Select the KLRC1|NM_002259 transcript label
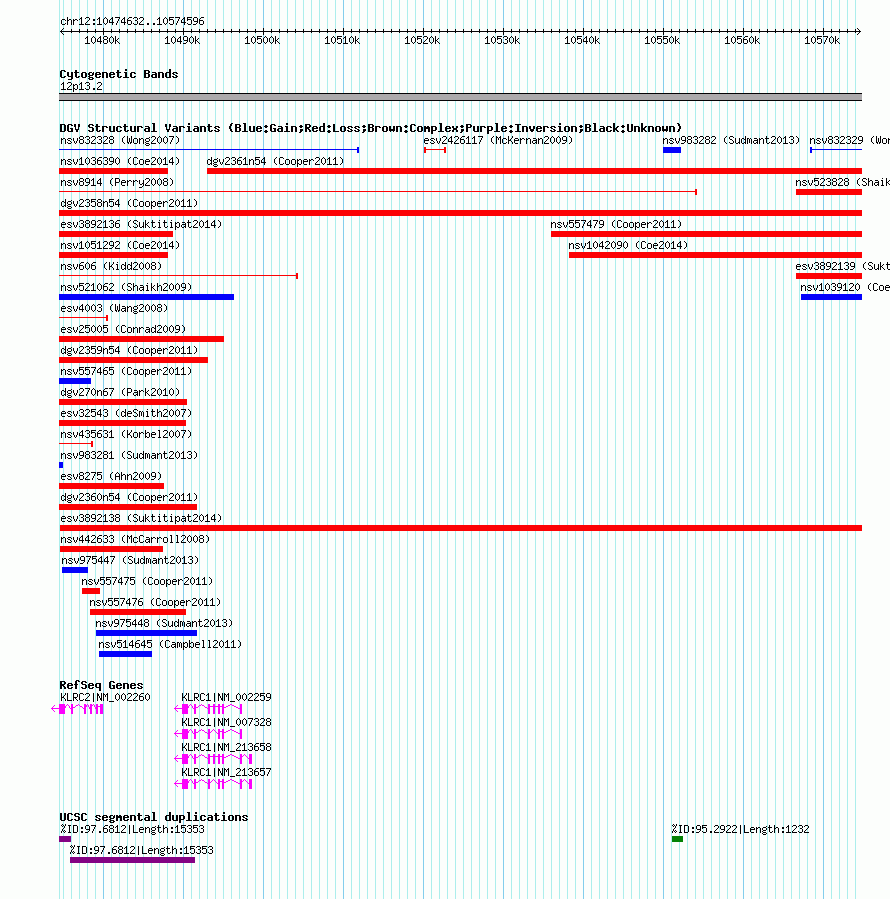The width and height of the screenshot is (890, 899). (x=226, y=698)
